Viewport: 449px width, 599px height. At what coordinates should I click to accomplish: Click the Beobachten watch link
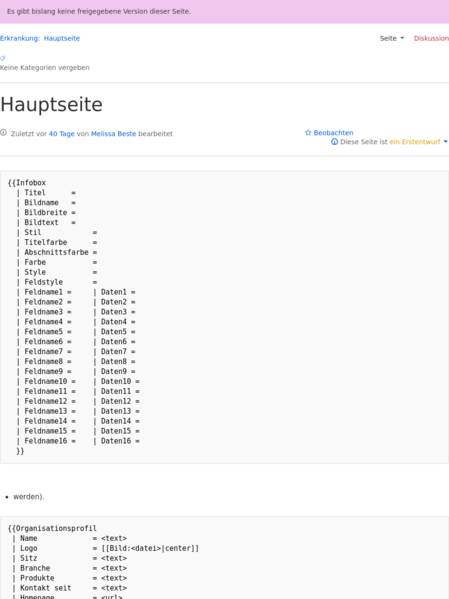333,133
